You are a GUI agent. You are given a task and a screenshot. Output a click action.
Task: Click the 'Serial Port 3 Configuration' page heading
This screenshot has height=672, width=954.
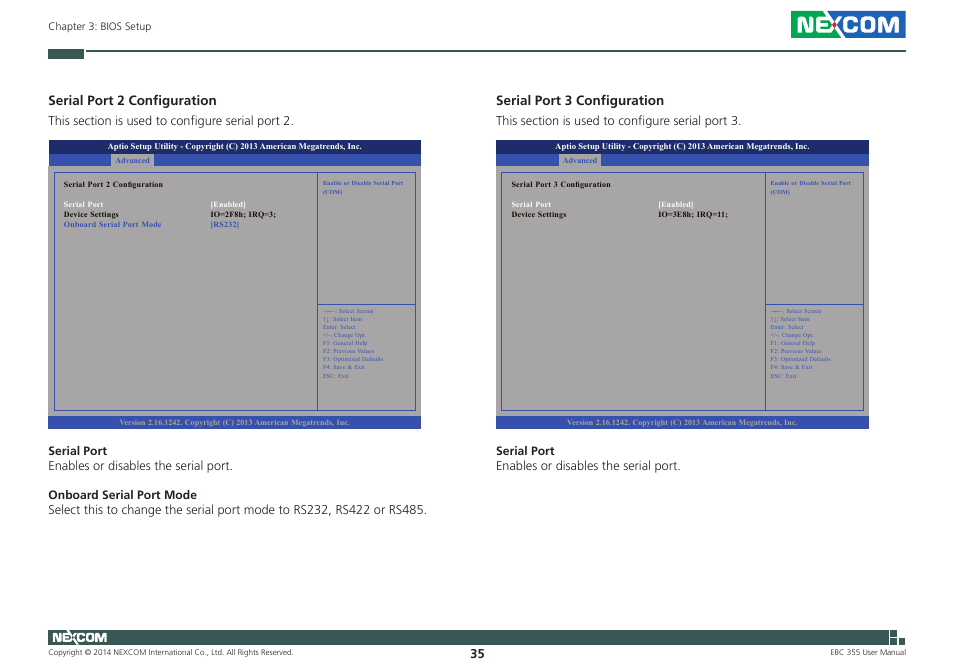pyautogui.click(x=580, y=100)
